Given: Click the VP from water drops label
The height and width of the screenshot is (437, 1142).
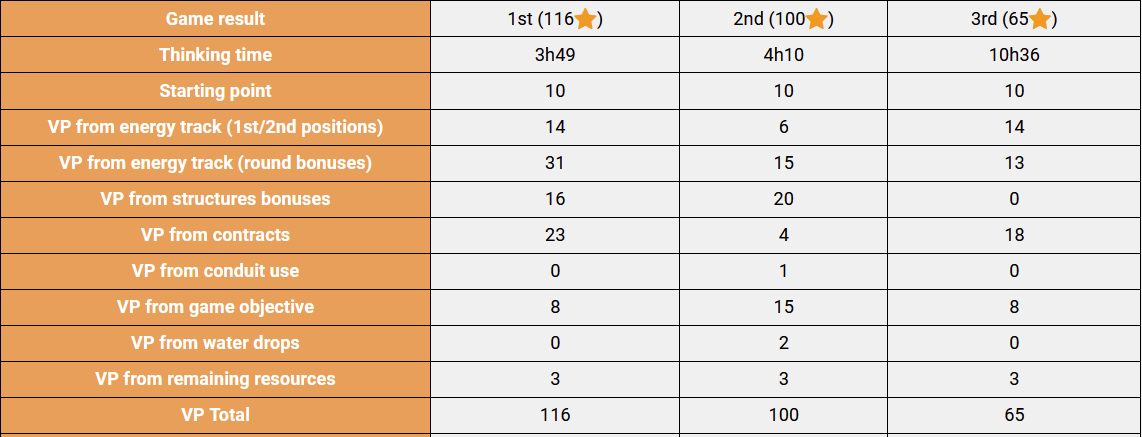Looking at the screenshot, I should point(216,343).
